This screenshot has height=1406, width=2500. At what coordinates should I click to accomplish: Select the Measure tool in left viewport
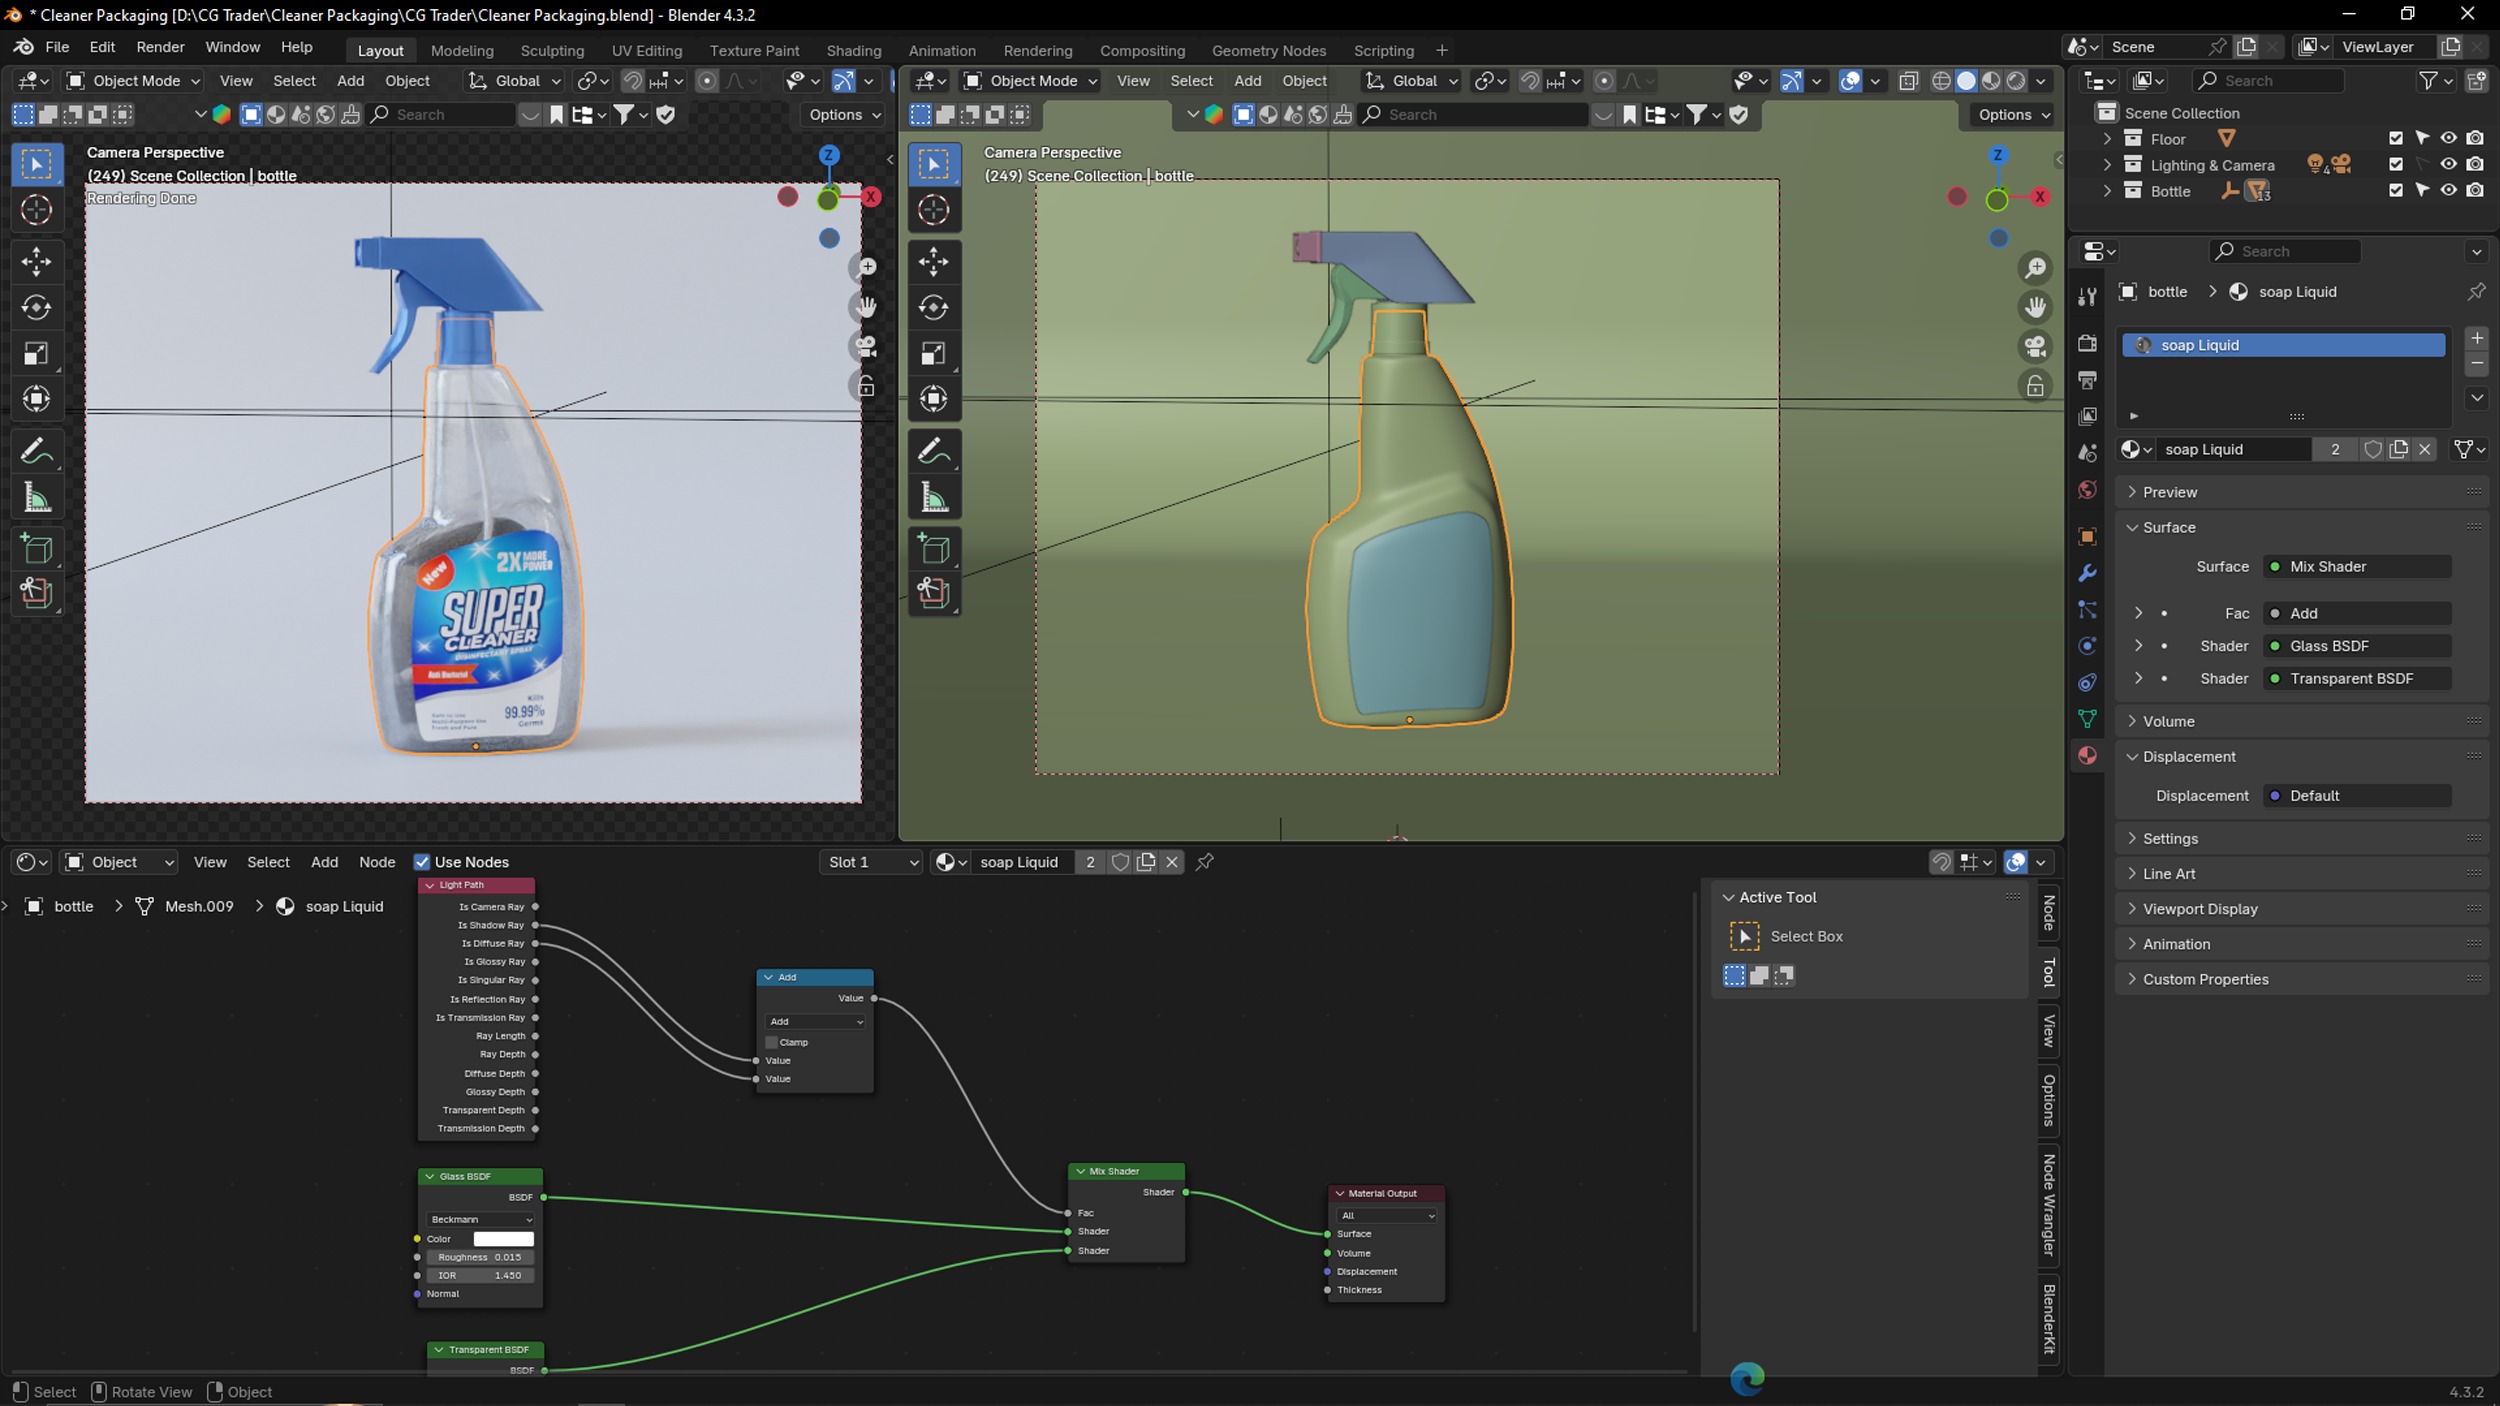coord(37,497)
